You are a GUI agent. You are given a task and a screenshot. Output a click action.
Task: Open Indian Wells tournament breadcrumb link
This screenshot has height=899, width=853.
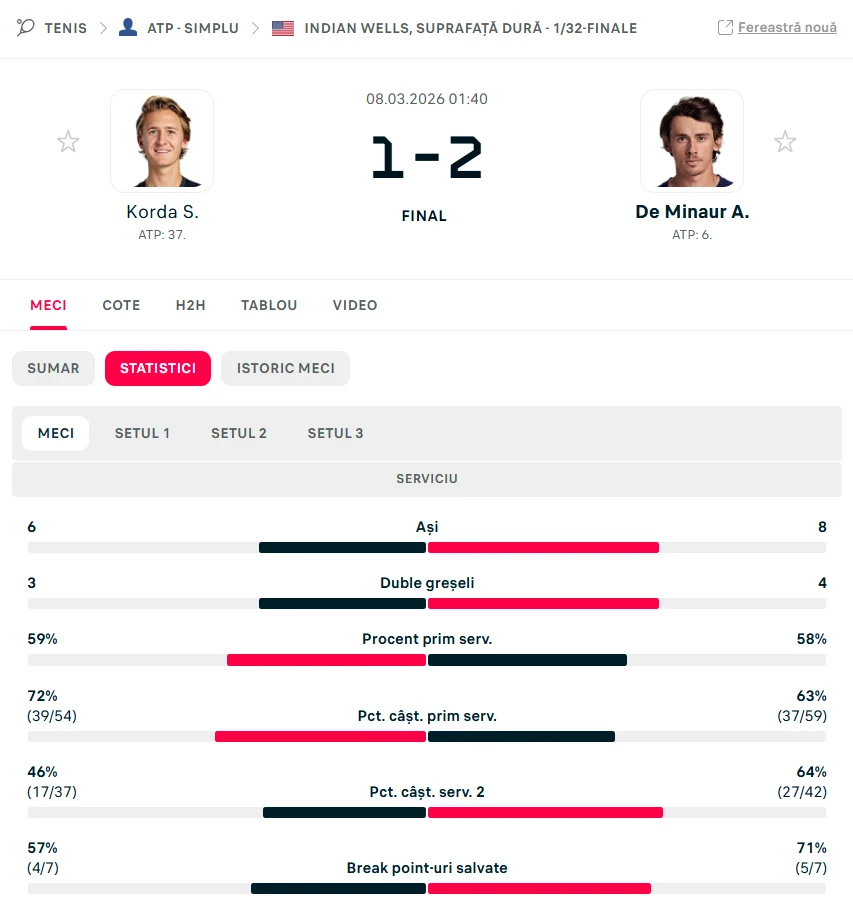(x=470, y=28)
